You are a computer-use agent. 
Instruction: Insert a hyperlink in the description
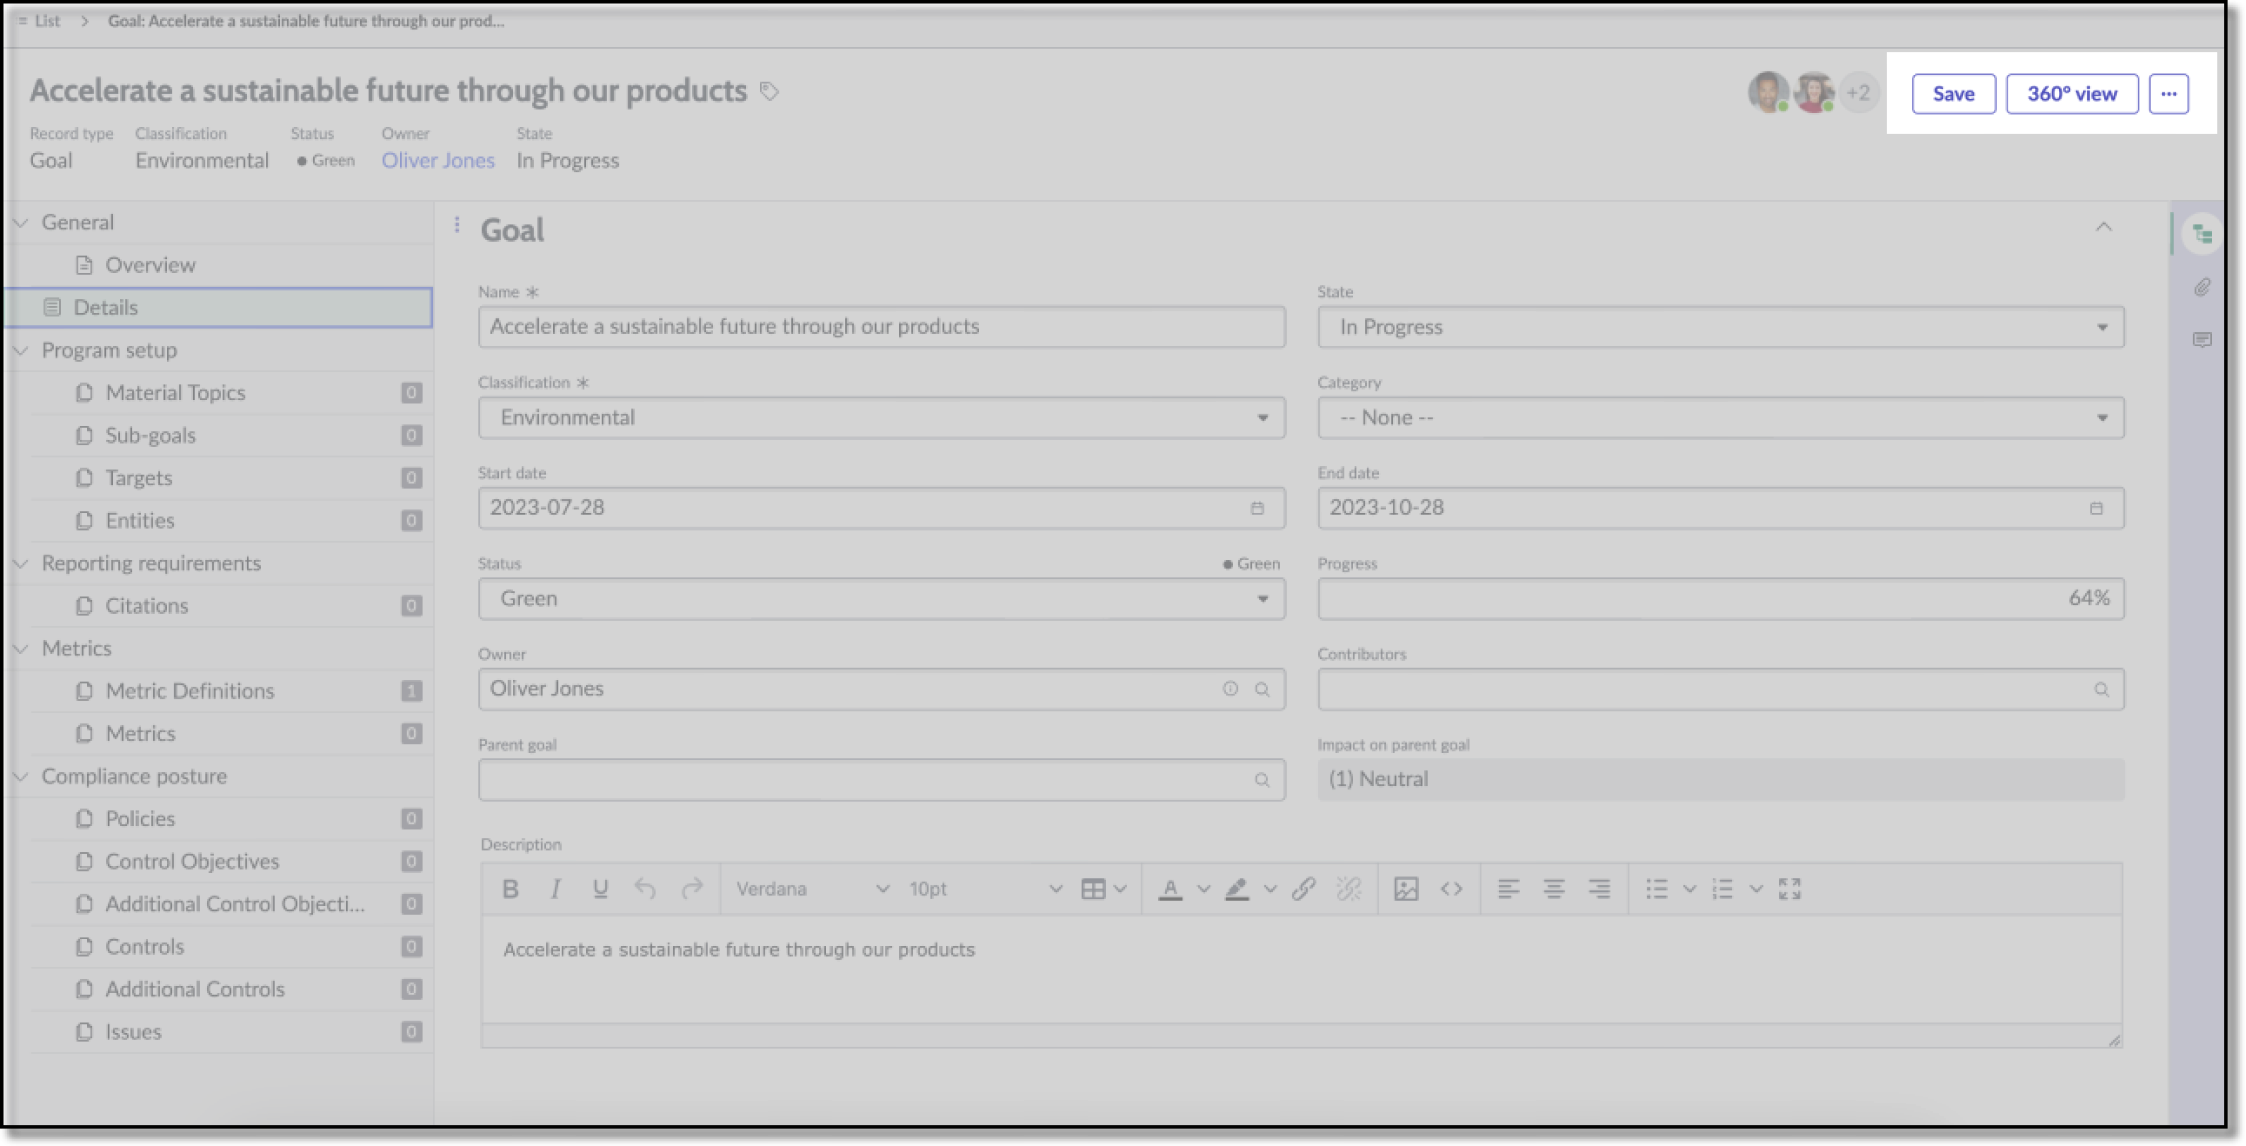coord(1303,888)
